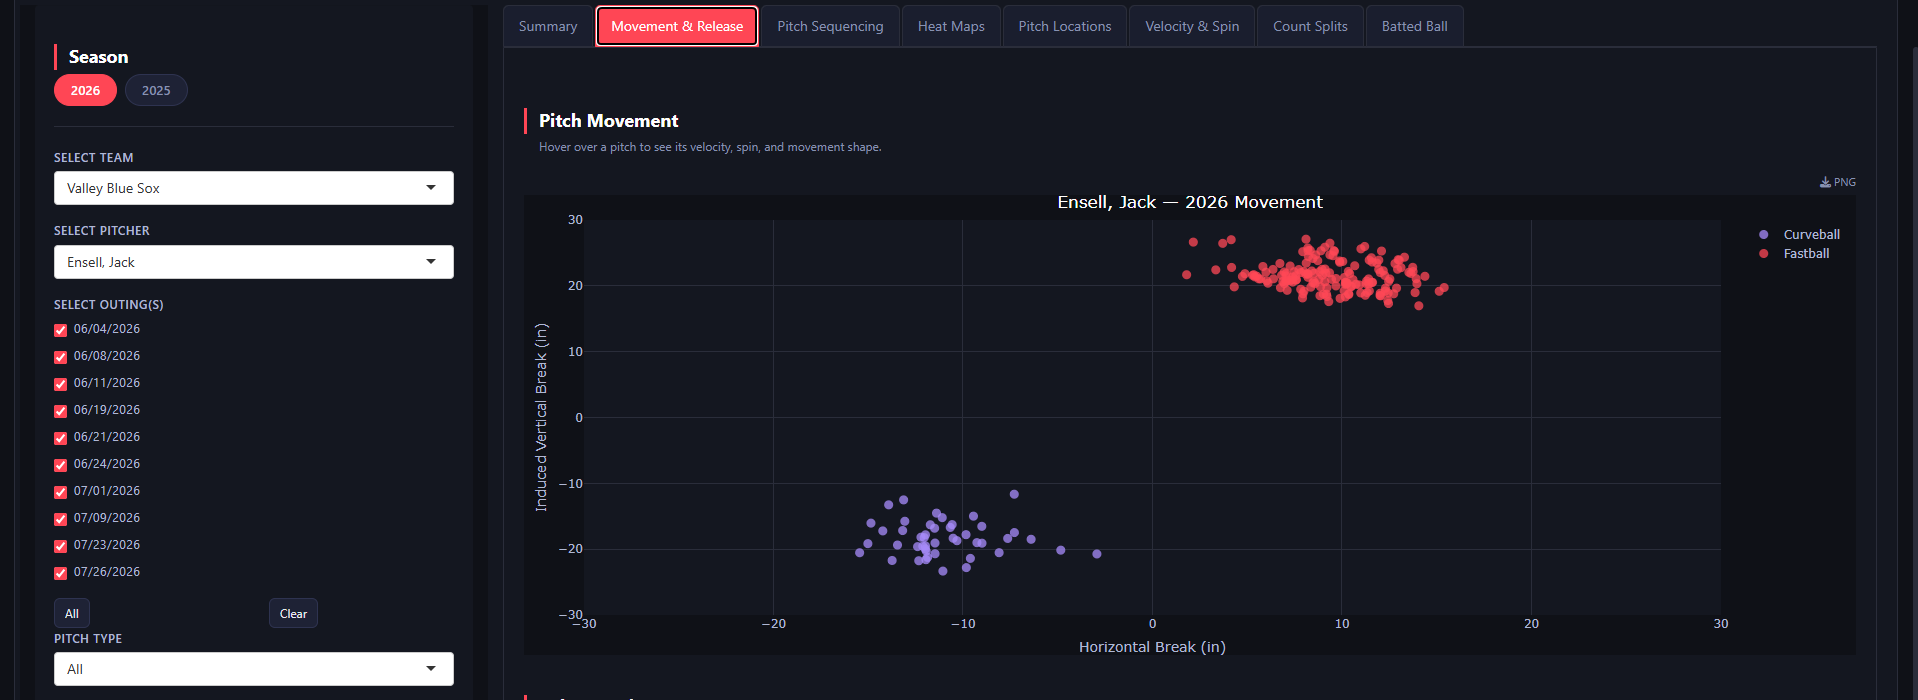Select all outings with the All button

pos(72,613)
